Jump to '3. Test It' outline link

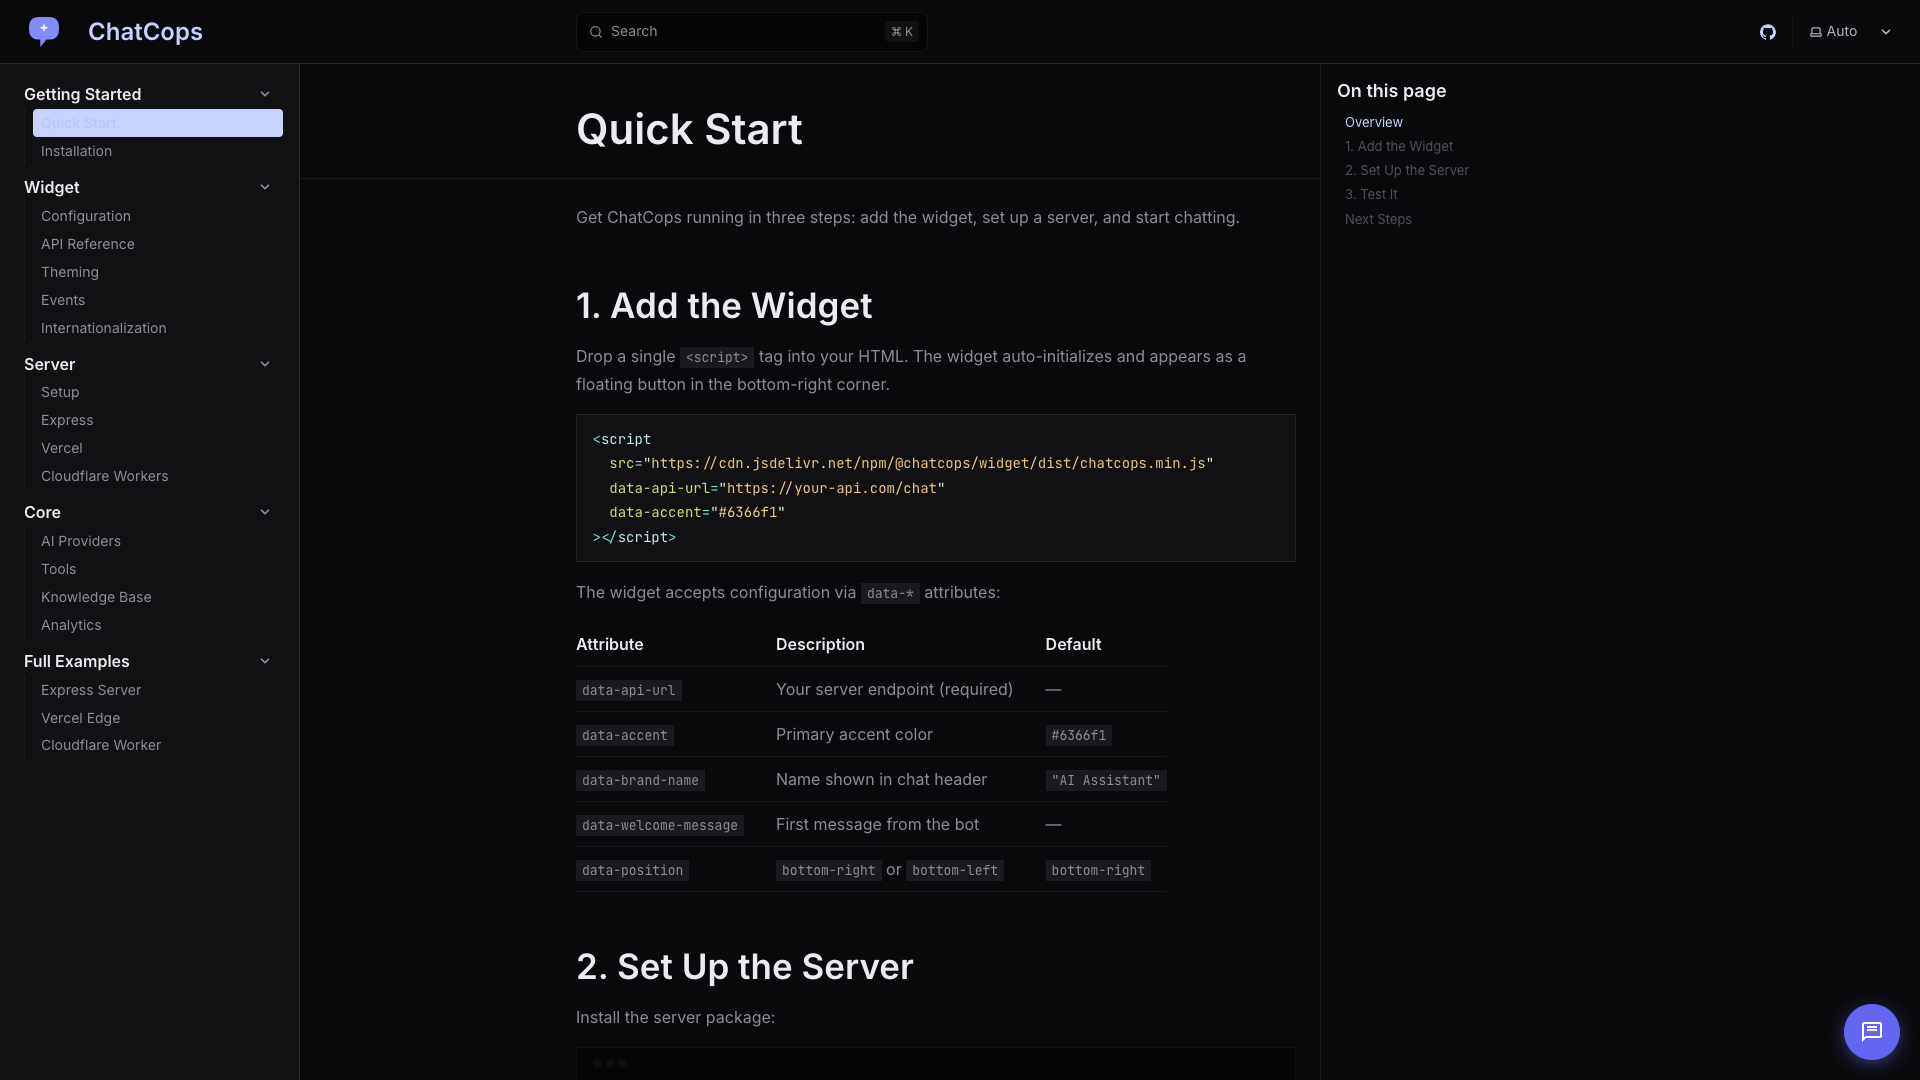tap(1371, 194)
